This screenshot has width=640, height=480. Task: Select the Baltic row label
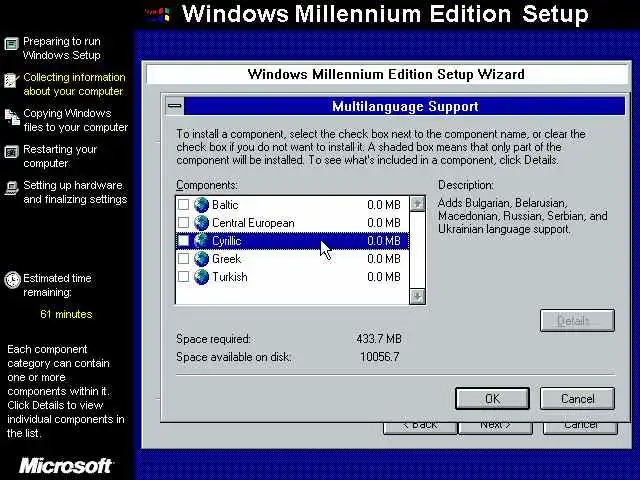click(x=225, y=204)
